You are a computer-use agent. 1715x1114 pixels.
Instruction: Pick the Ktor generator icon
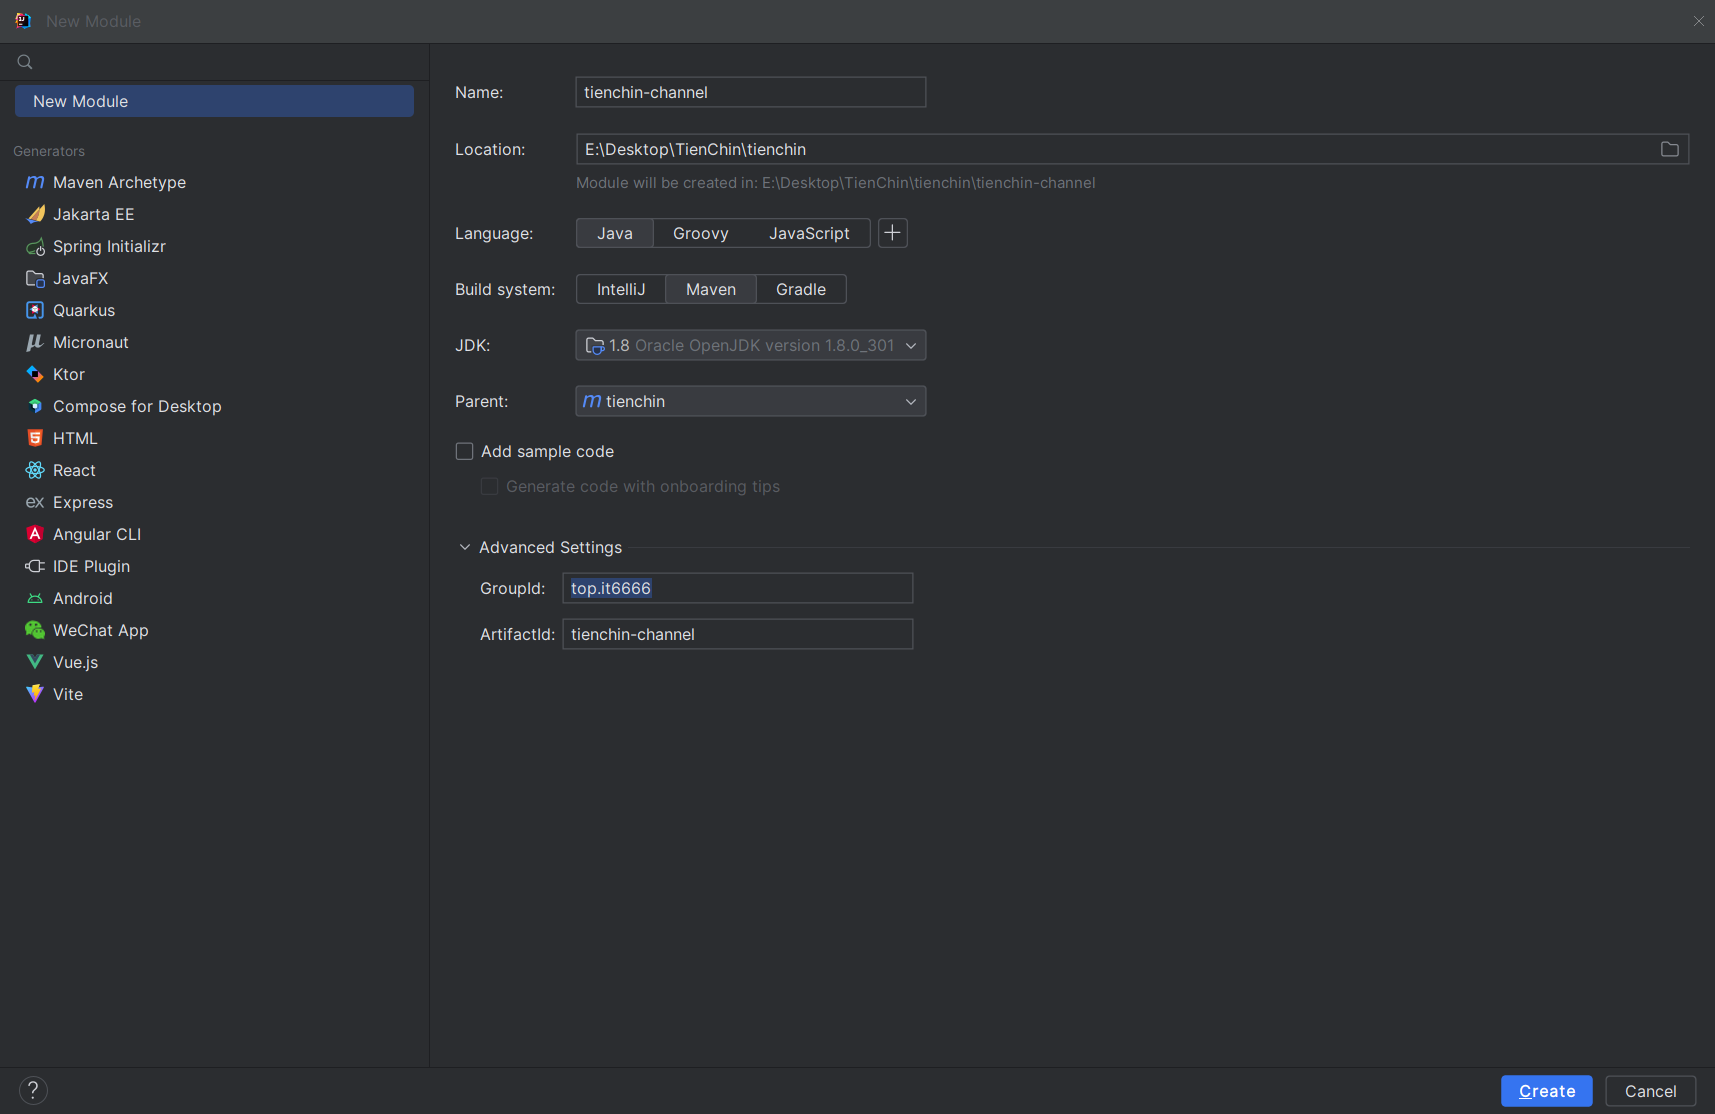click(x=35, y=374)
